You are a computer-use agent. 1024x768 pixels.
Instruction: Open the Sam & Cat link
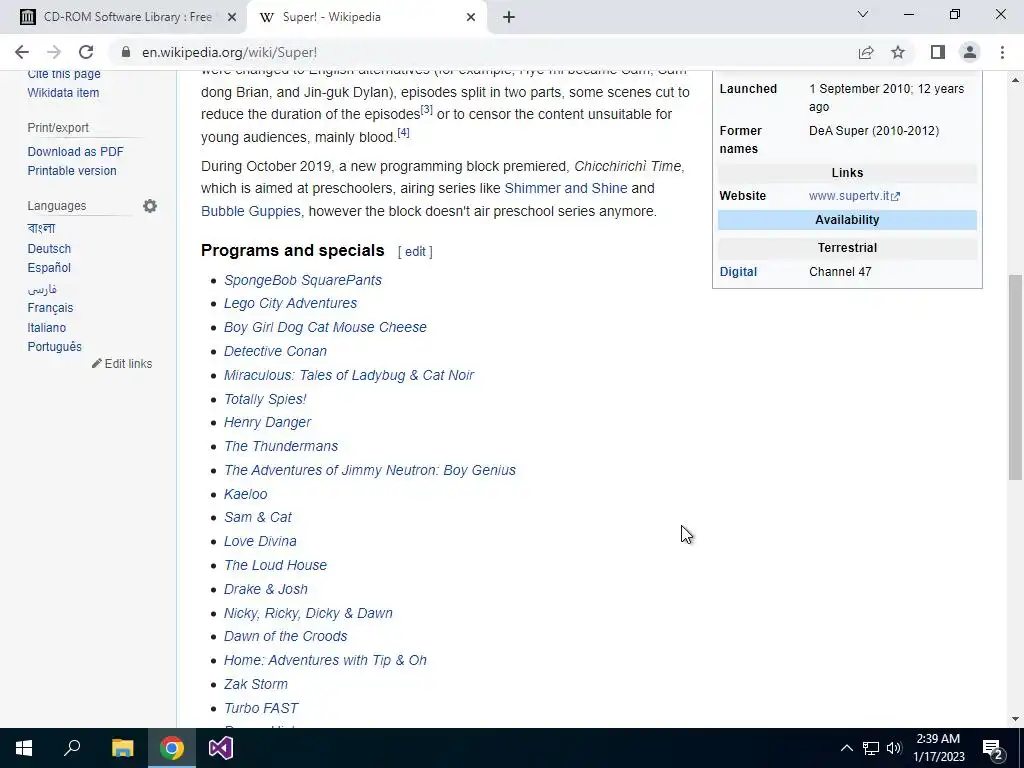tap(258, 517)
